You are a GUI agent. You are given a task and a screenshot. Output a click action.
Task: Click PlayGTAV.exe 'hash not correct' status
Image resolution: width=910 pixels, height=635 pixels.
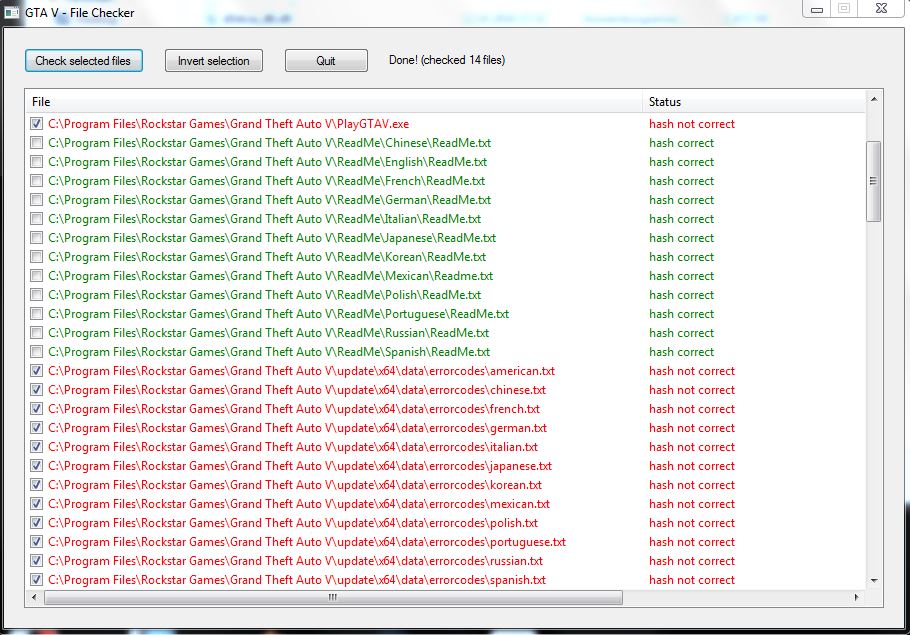(692, 124)
